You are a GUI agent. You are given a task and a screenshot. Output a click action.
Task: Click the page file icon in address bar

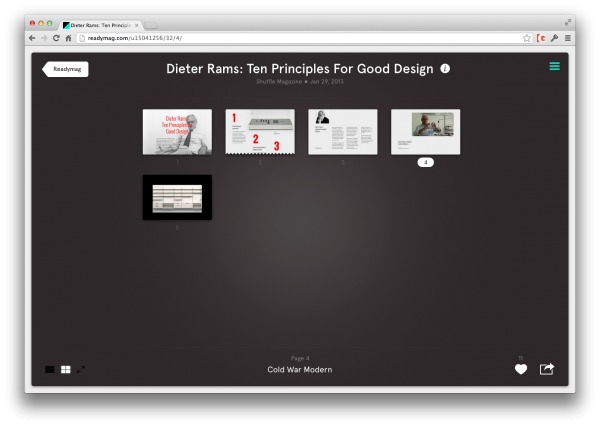click(x=82, y=38)
